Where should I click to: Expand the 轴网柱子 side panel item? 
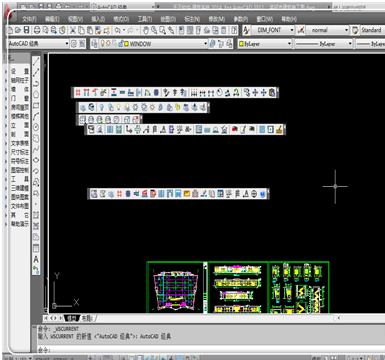point(17,80)
